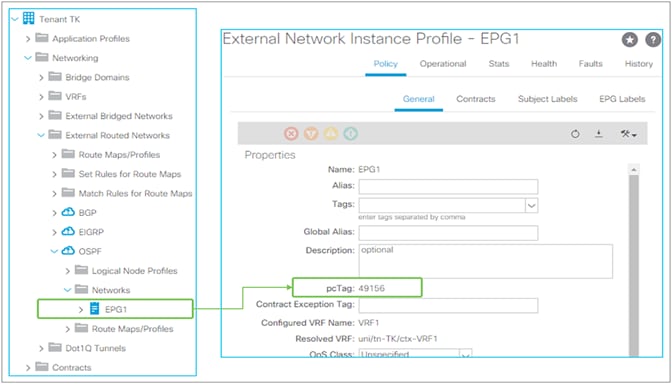Viewport: 672px width, 384px height.
Task: Click the EIGRP cloud icon
Action: pos(69,231)
